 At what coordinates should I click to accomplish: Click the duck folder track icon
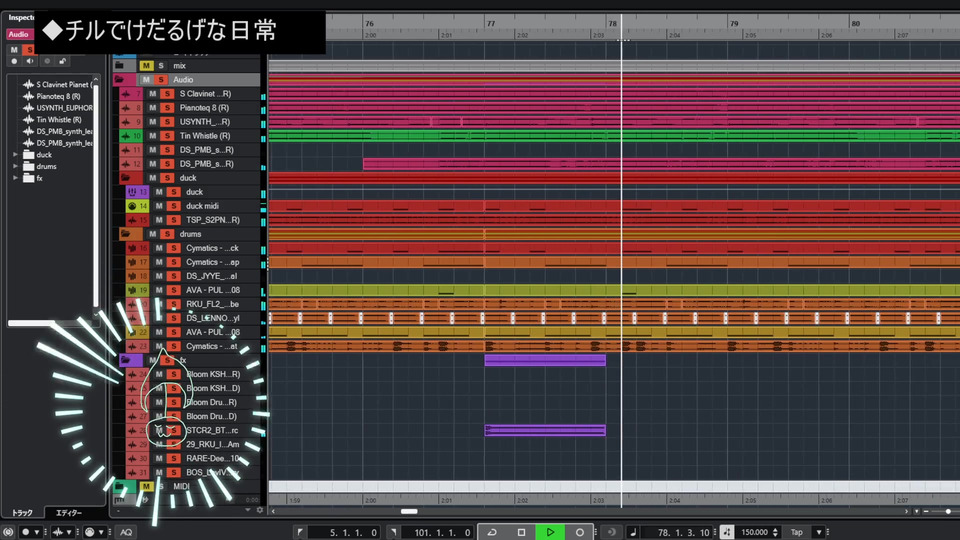point(126,178)
